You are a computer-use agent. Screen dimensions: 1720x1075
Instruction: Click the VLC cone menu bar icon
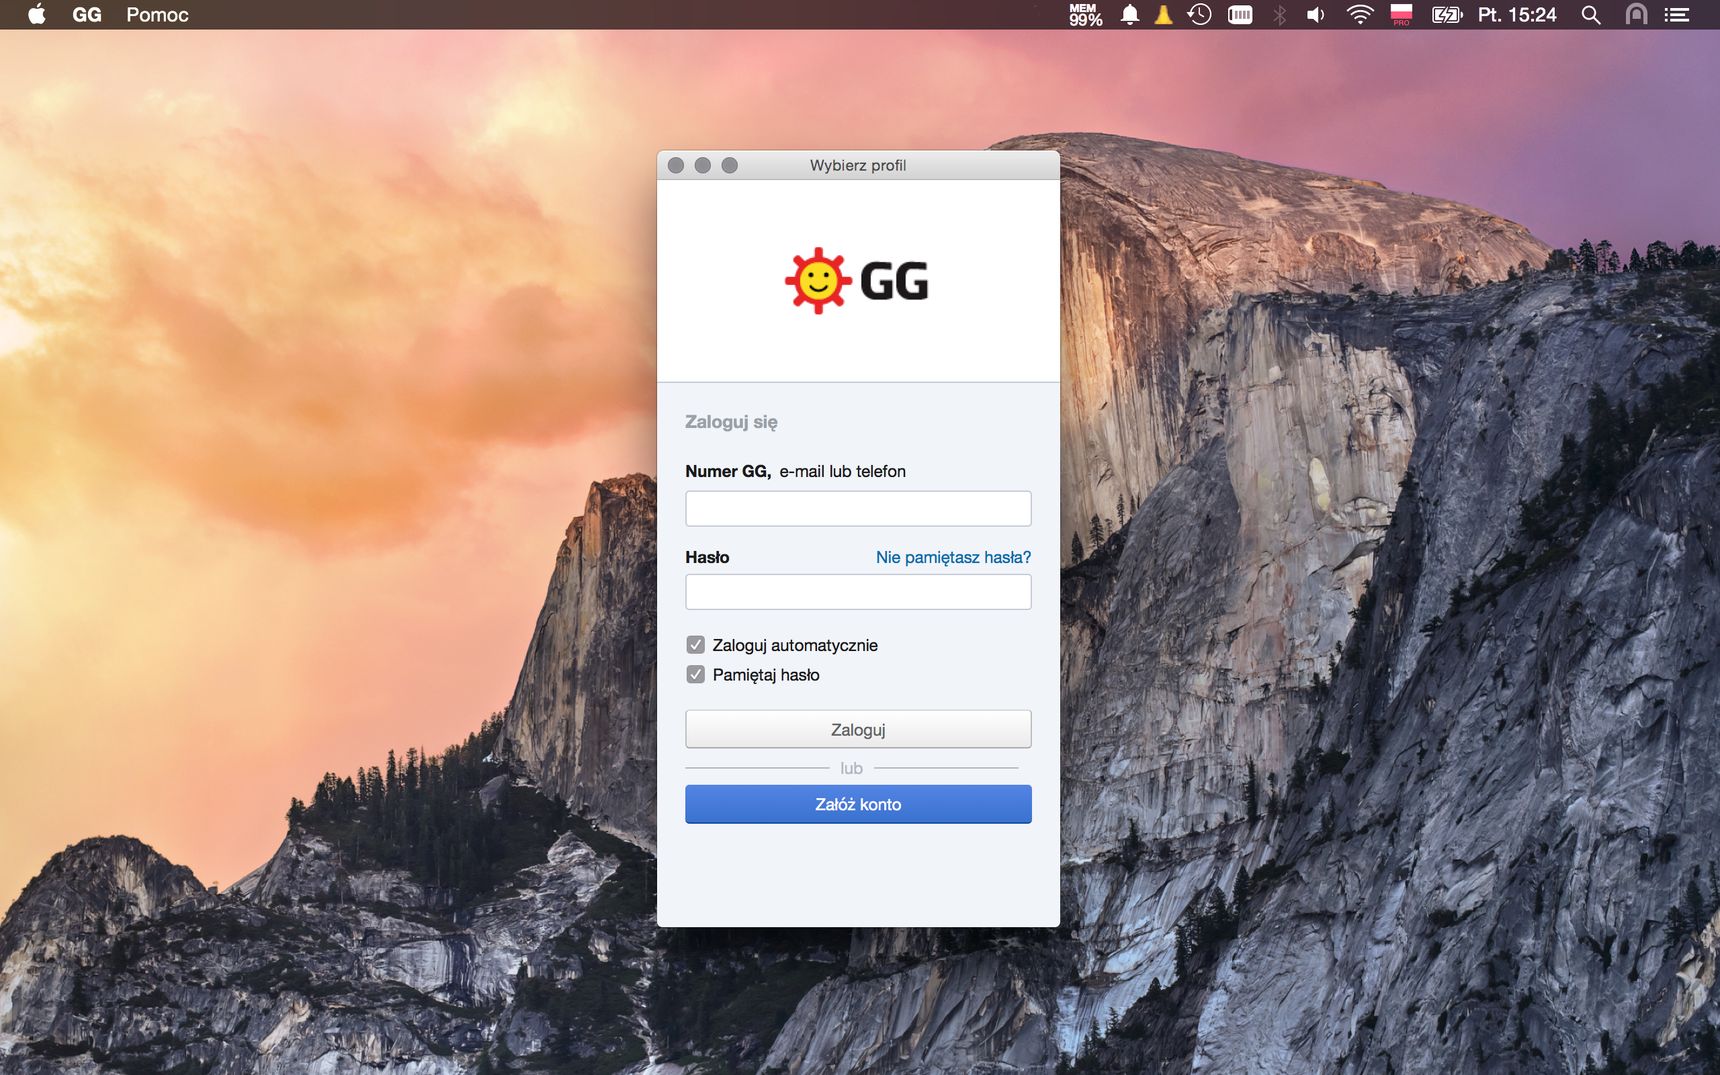tap(1163, 14)
